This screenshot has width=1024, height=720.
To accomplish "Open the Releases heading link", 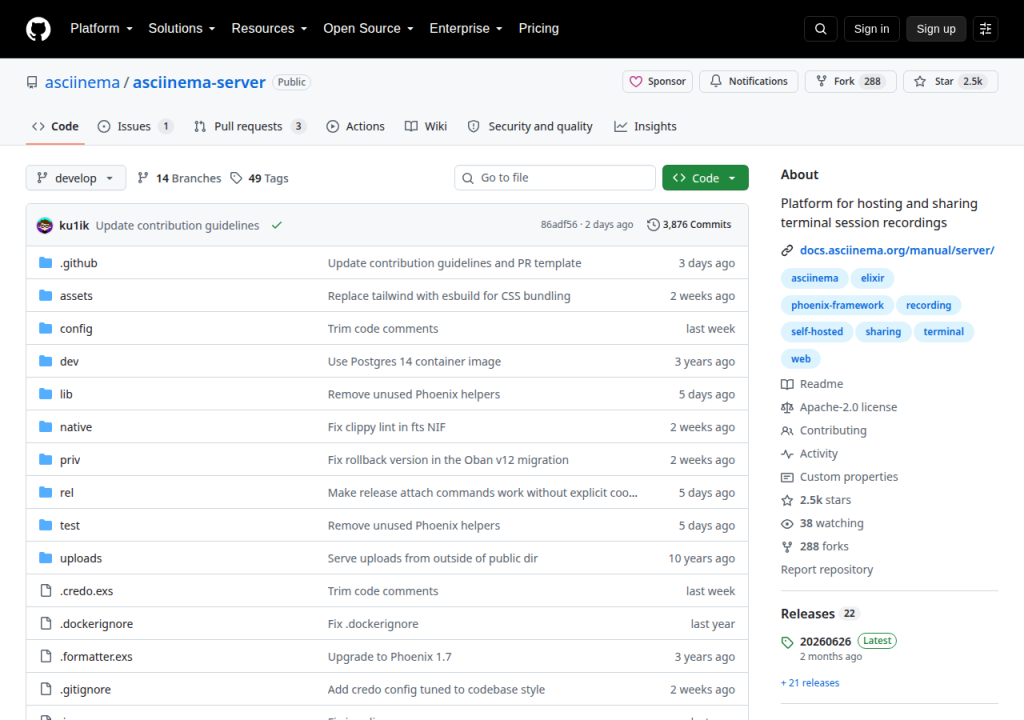I will pyautogui.click(x=807, y=614).
